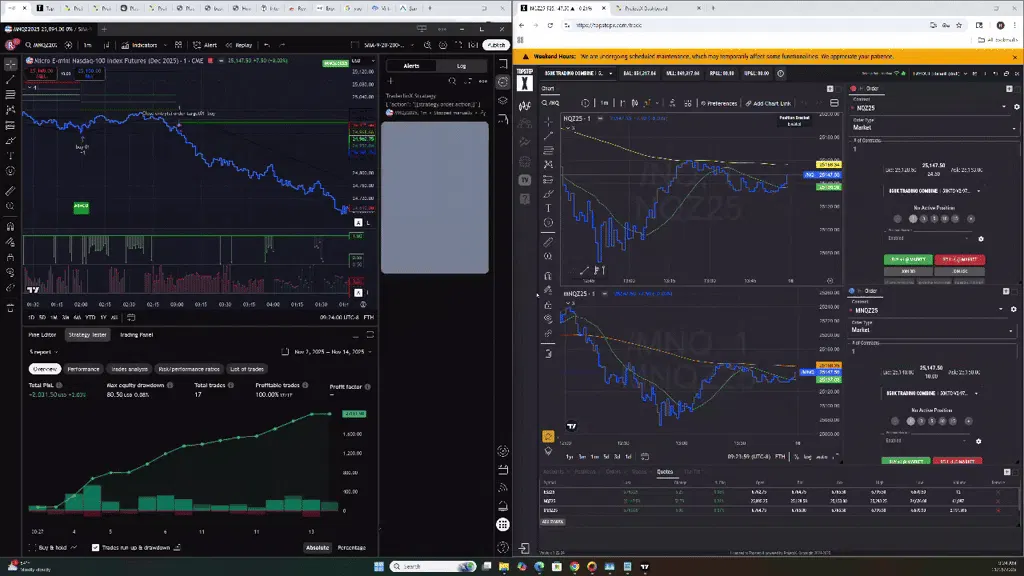Search symbol /NQ in Topstep chart
Image resolution: width=1024 pixels, height=576 pixels.
[551, 103]
